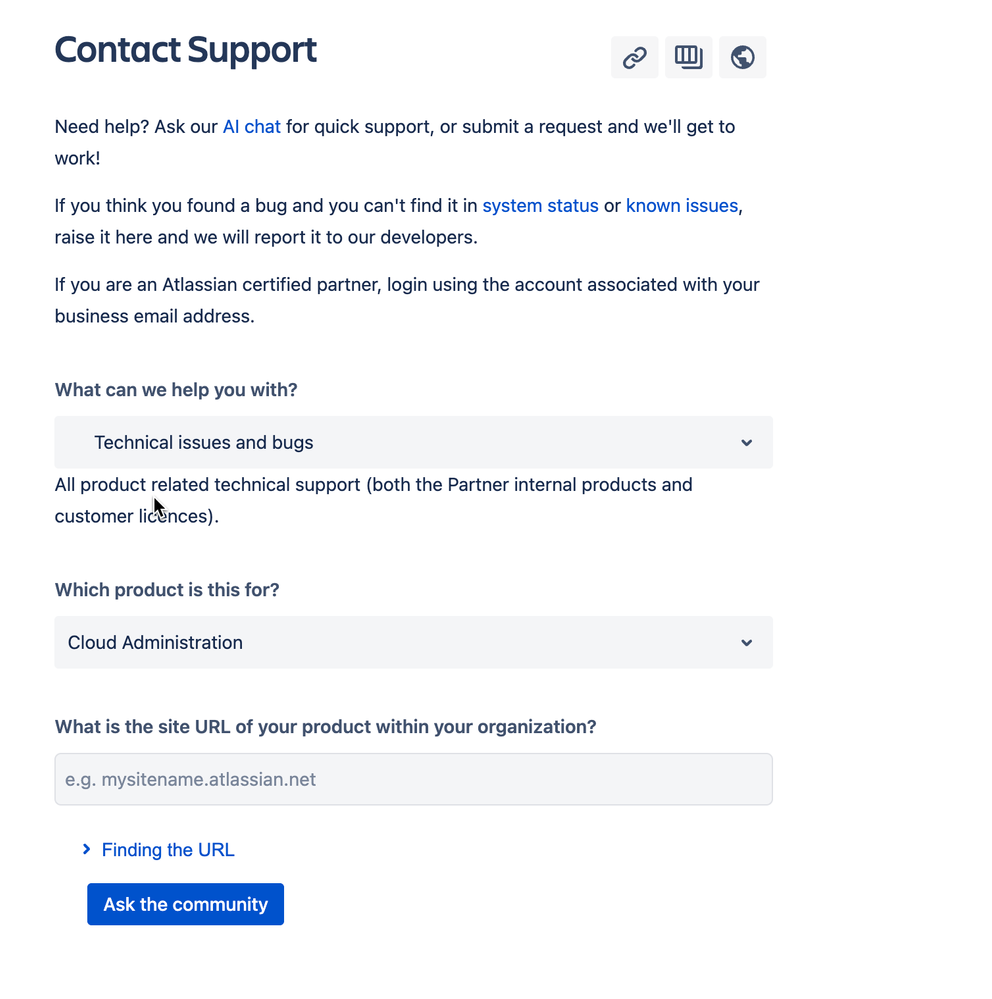Select the 'Technical issues and bugs' field text
Viewport: 992px width, 999px height.
204,443
